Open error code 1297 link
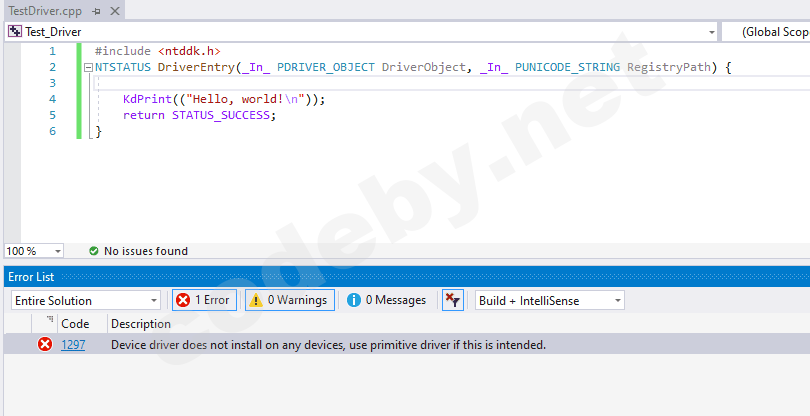Viewport: 810px width, 416px height. [x=73, y=345]
